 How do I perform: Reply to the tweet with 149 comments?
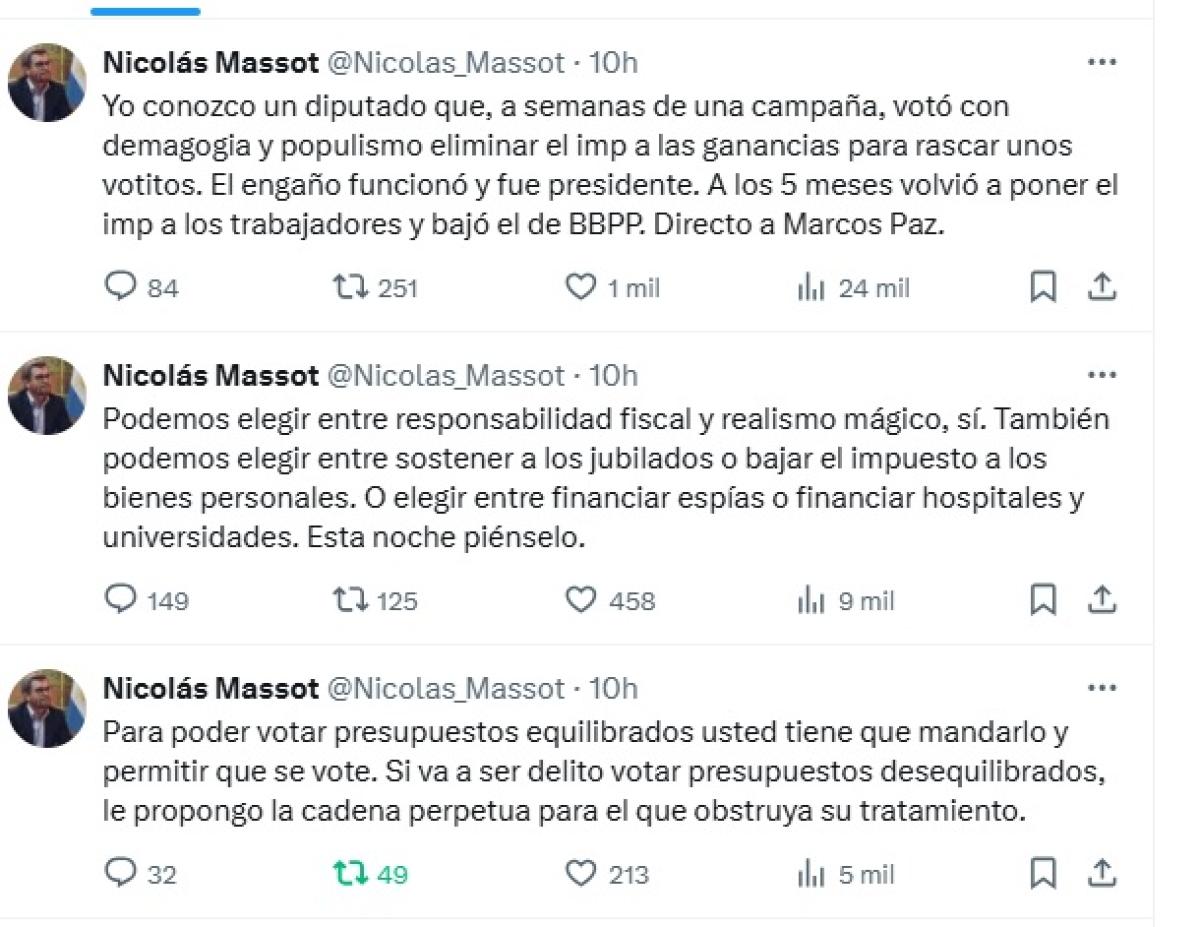(120, 600)
